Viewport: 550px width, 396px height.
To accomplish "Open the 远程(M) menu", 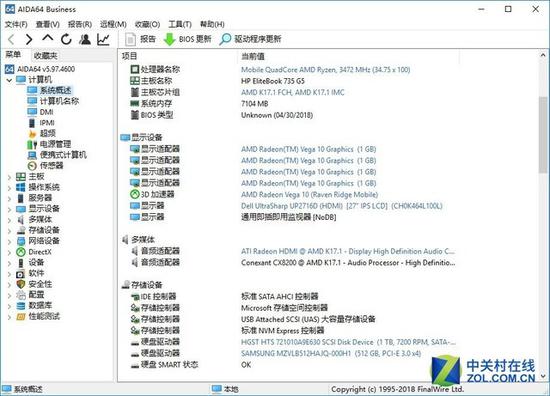I will (113, 24).
